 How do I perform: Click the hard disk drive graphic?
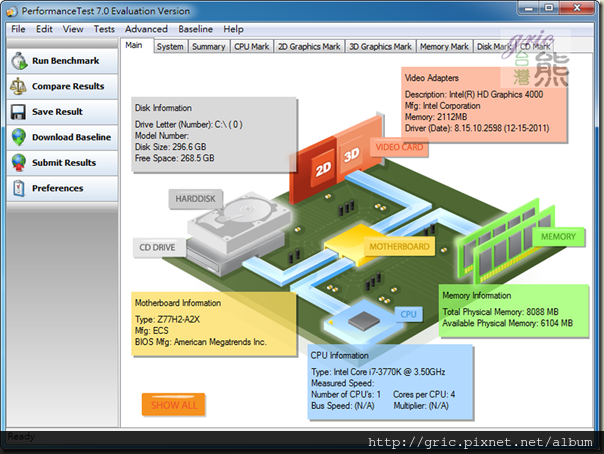(x=239, y=221)
